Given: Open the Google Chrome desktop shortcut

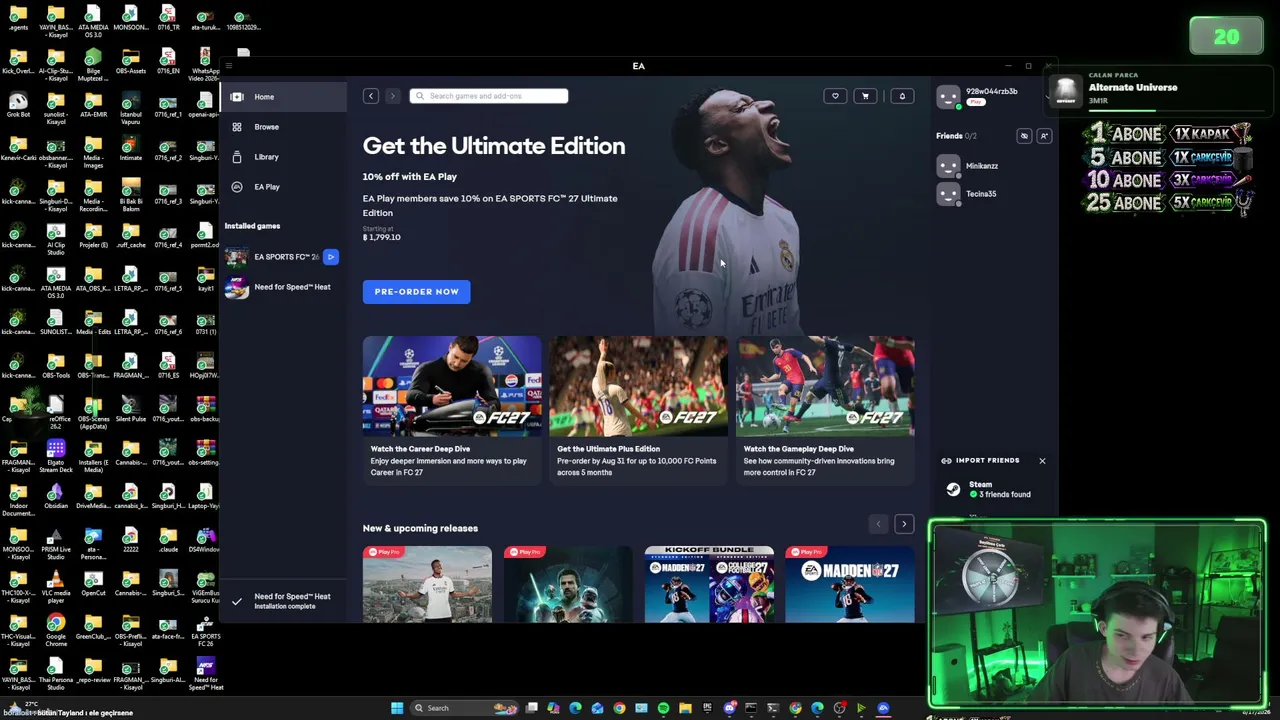Looking at the screenshot, I should [56, 629].
